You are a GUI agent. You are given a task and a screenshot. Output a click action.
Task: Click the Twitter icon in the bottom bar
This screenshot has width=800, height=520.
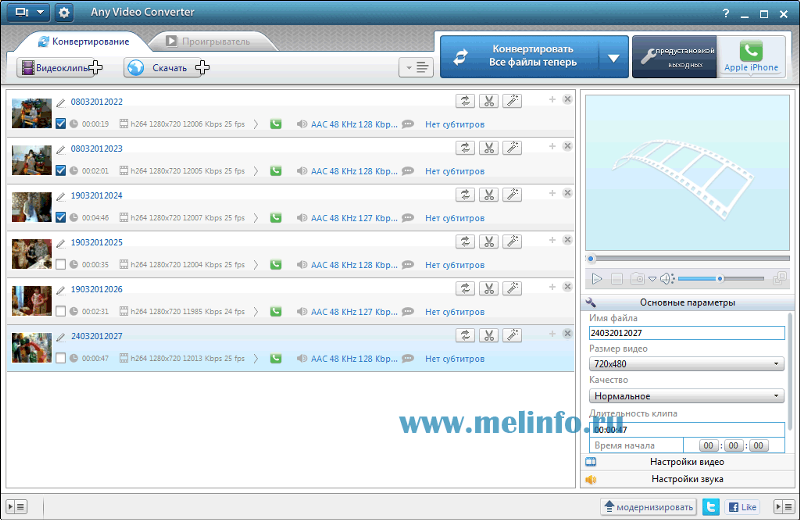click(x=711, y=507)
